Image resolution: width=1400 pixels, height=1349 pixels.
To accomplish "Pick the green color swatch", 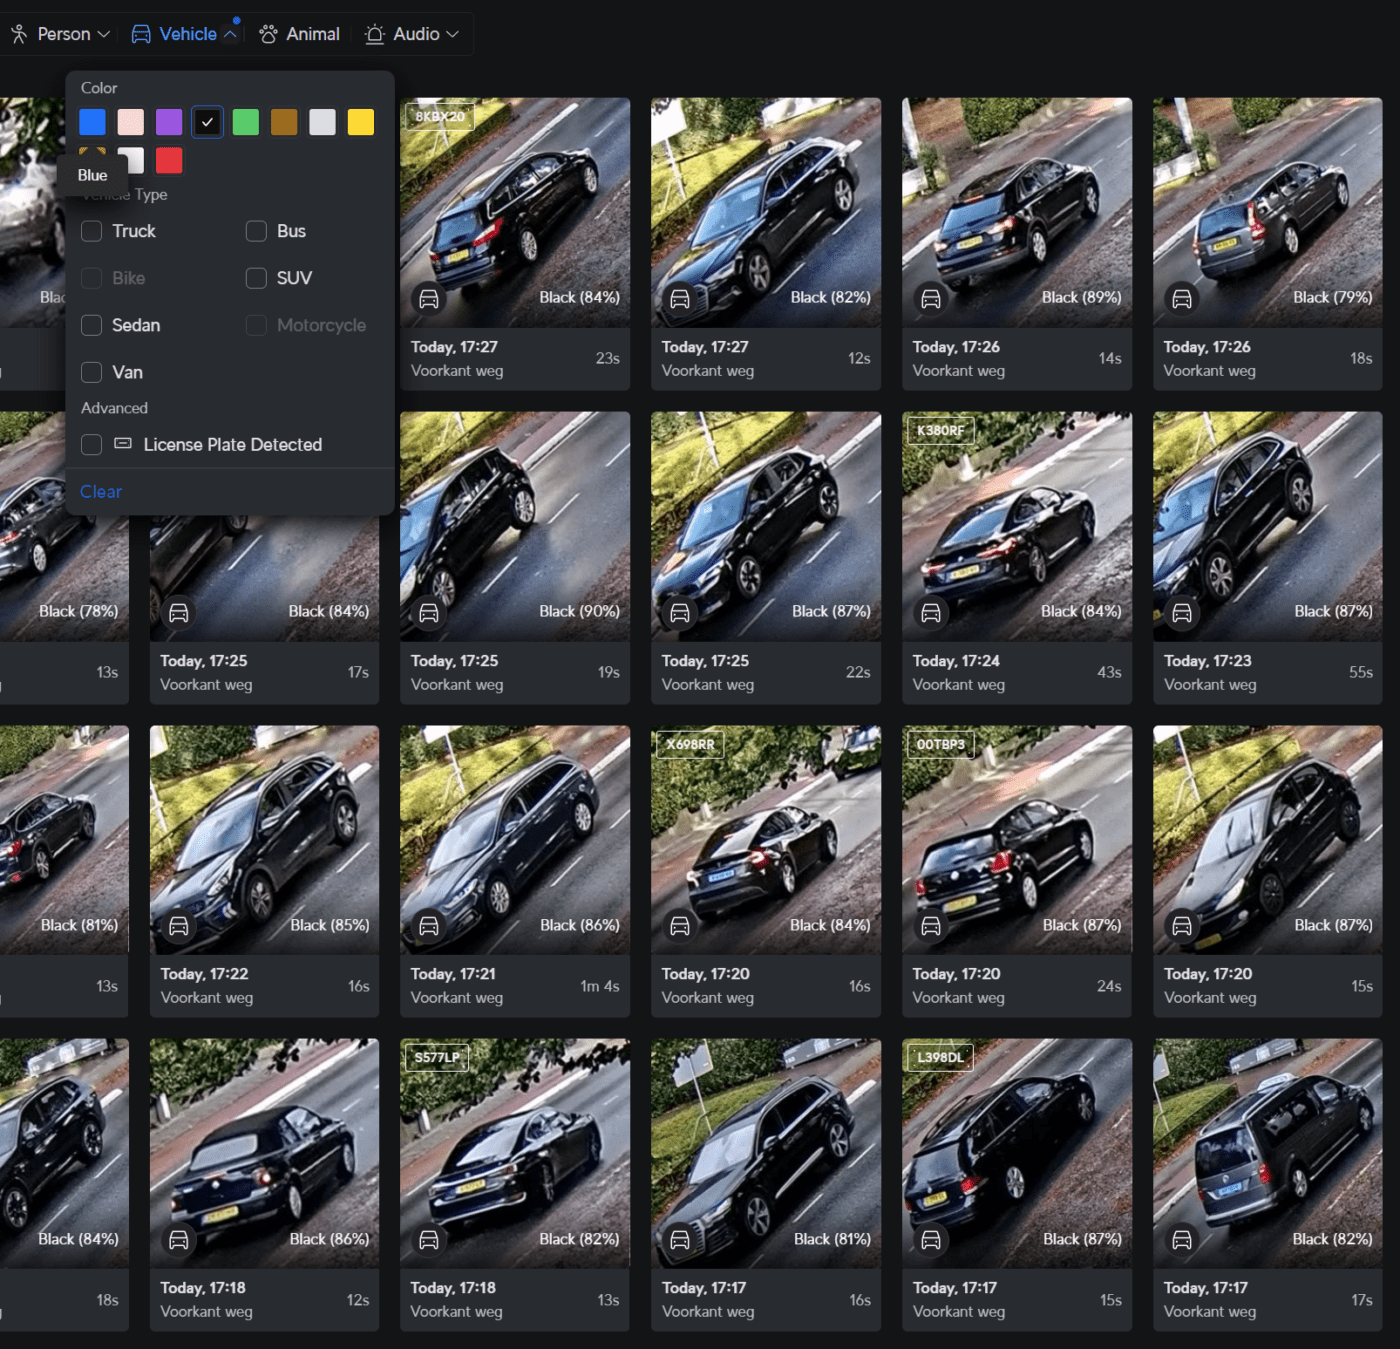I will (x=246, y=122).
